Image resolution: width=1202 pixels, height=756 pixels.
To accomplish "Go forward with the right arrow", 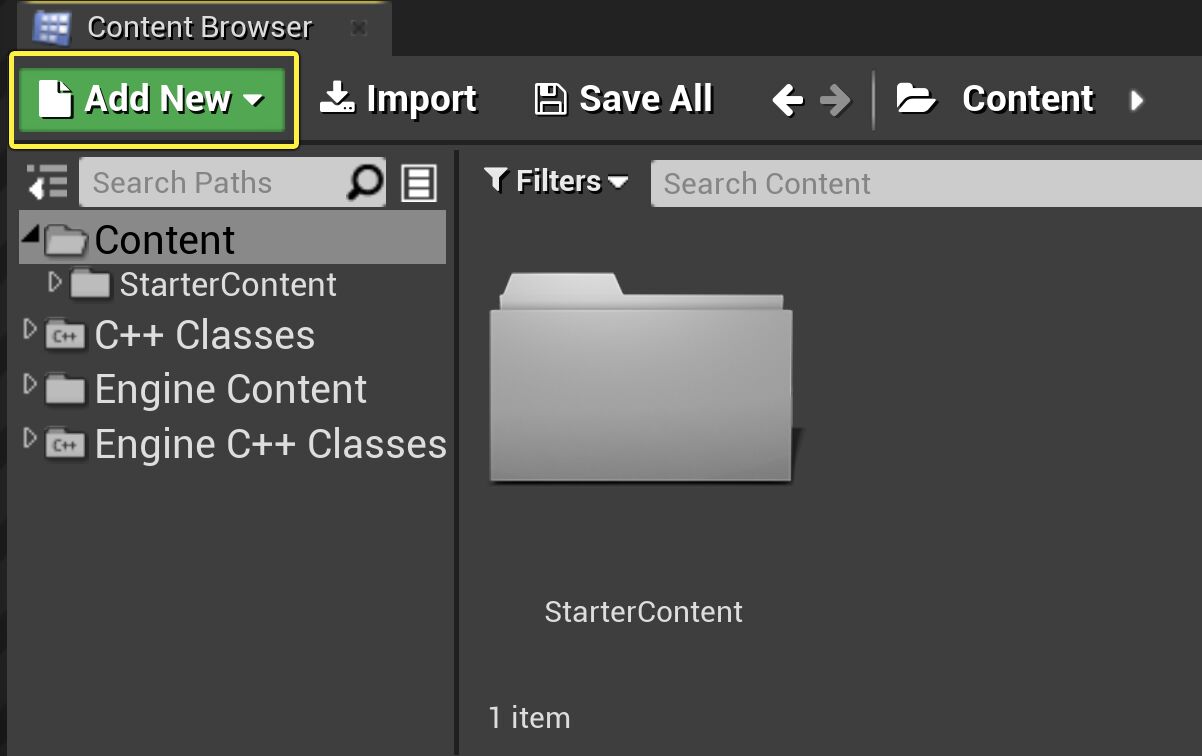I will point(834,100).
